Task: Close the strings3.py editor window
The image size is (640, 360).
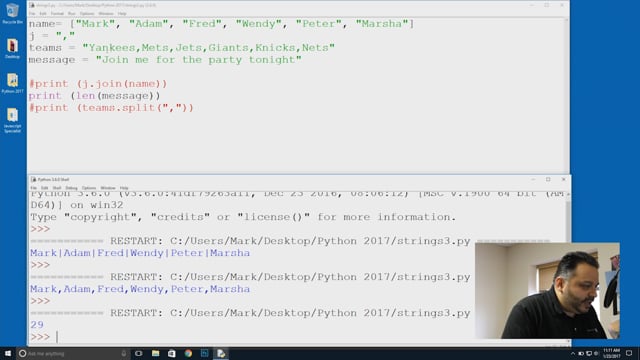Action: 562,5
